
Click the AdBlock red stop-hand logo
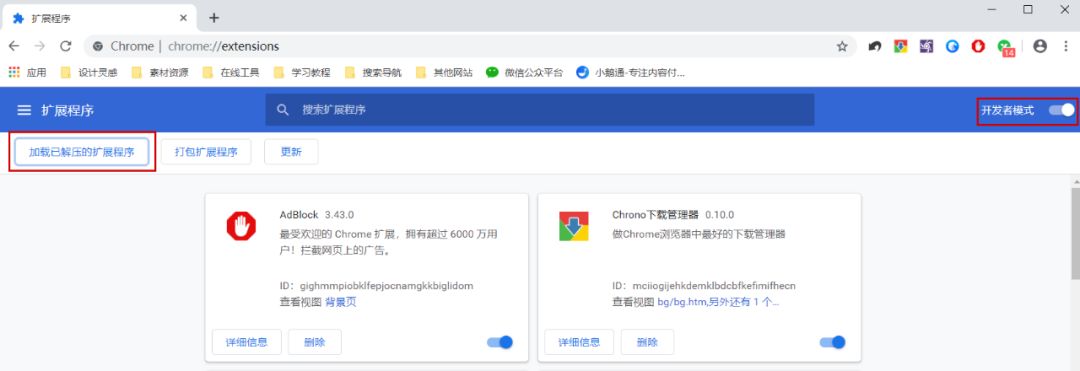pos(241,226)
